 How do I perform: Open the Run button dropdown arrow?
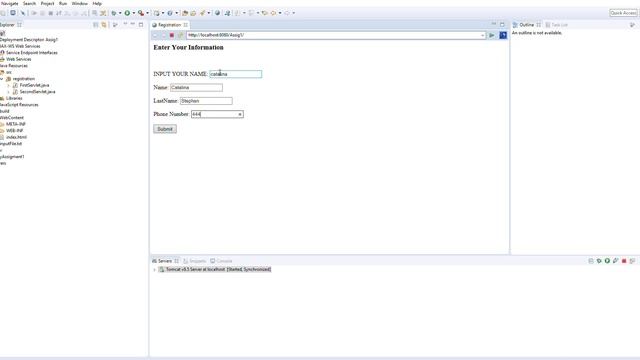pyautogui.click(x=133, y=13)
